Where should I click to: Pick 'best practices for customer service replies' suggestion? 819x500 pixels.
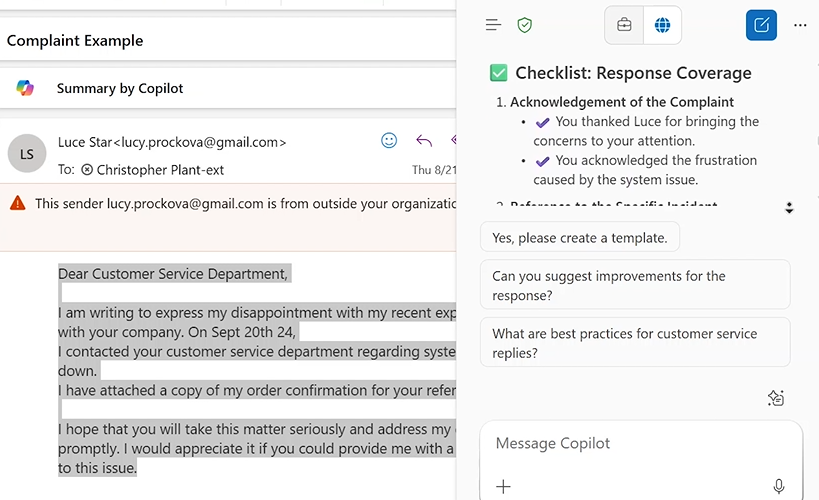[x=635, y=343]
